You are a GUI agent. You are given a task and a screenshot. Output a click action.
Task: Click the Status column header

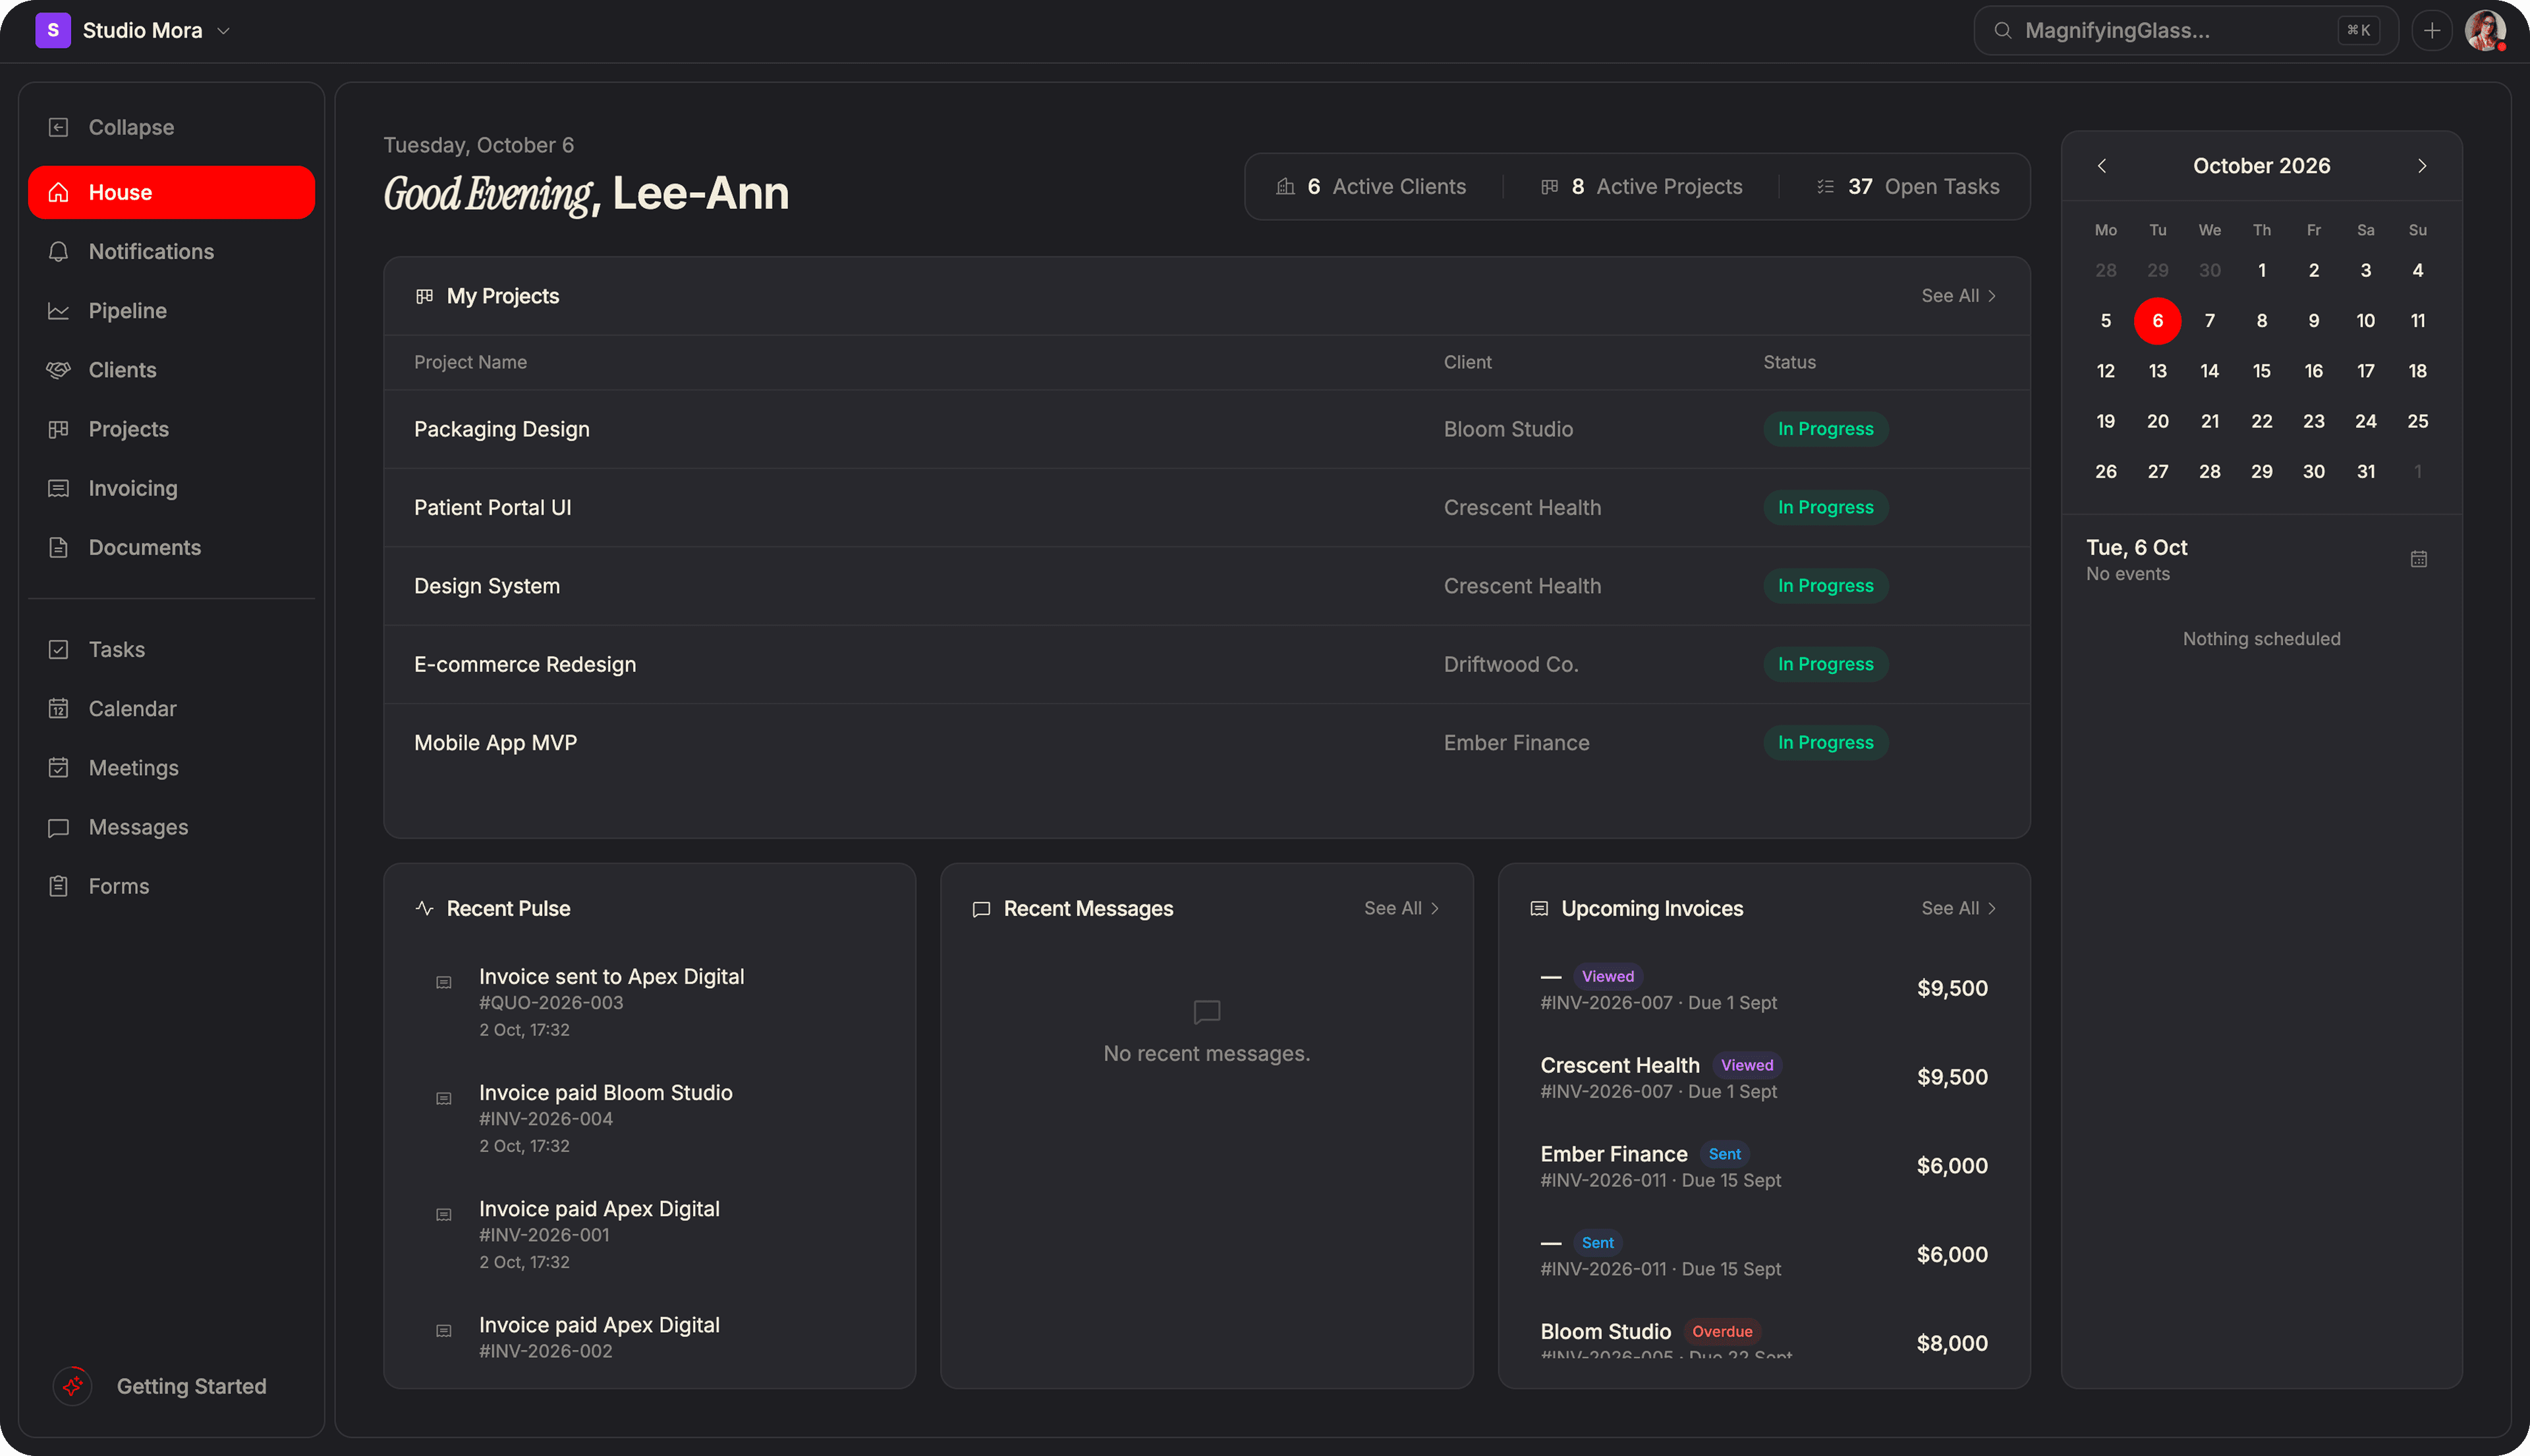point(1789,362)
